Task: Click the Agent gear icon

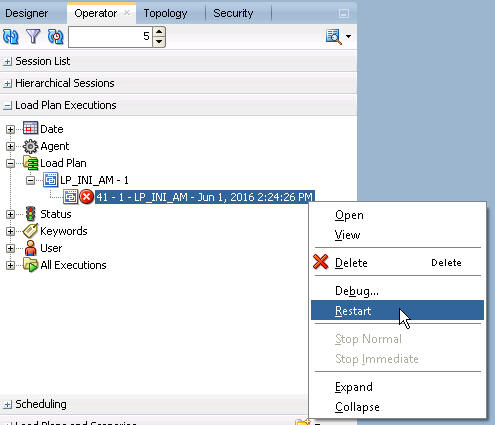Action: pos(30,146)
